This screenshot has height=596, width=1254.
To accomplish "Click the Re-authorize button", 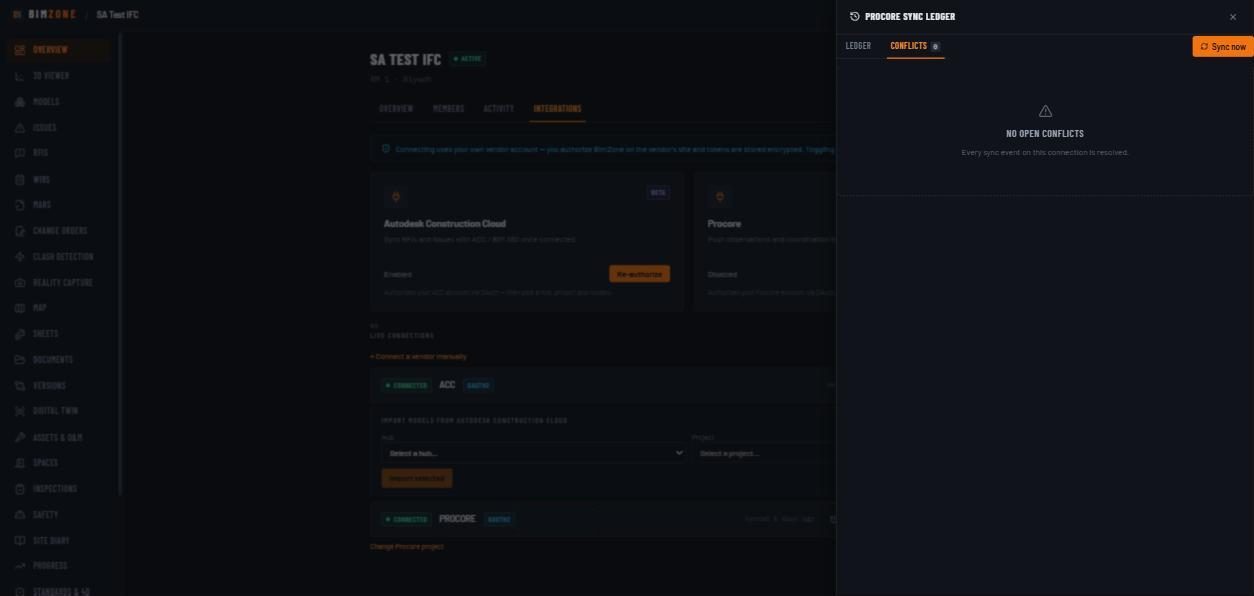I will pos(639,274).
